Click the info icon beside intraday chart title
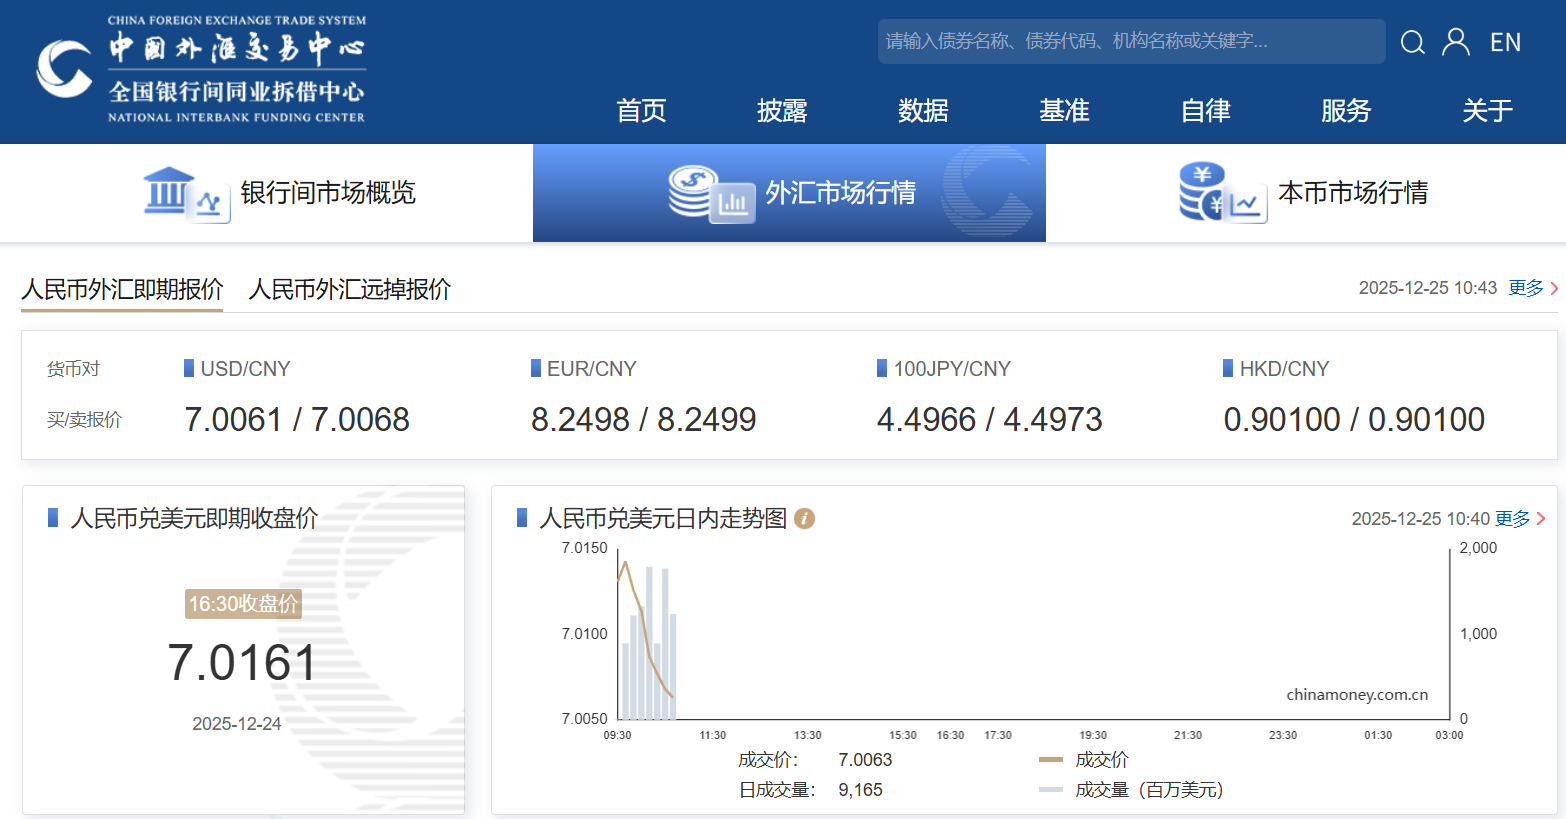 click(804, 518)
